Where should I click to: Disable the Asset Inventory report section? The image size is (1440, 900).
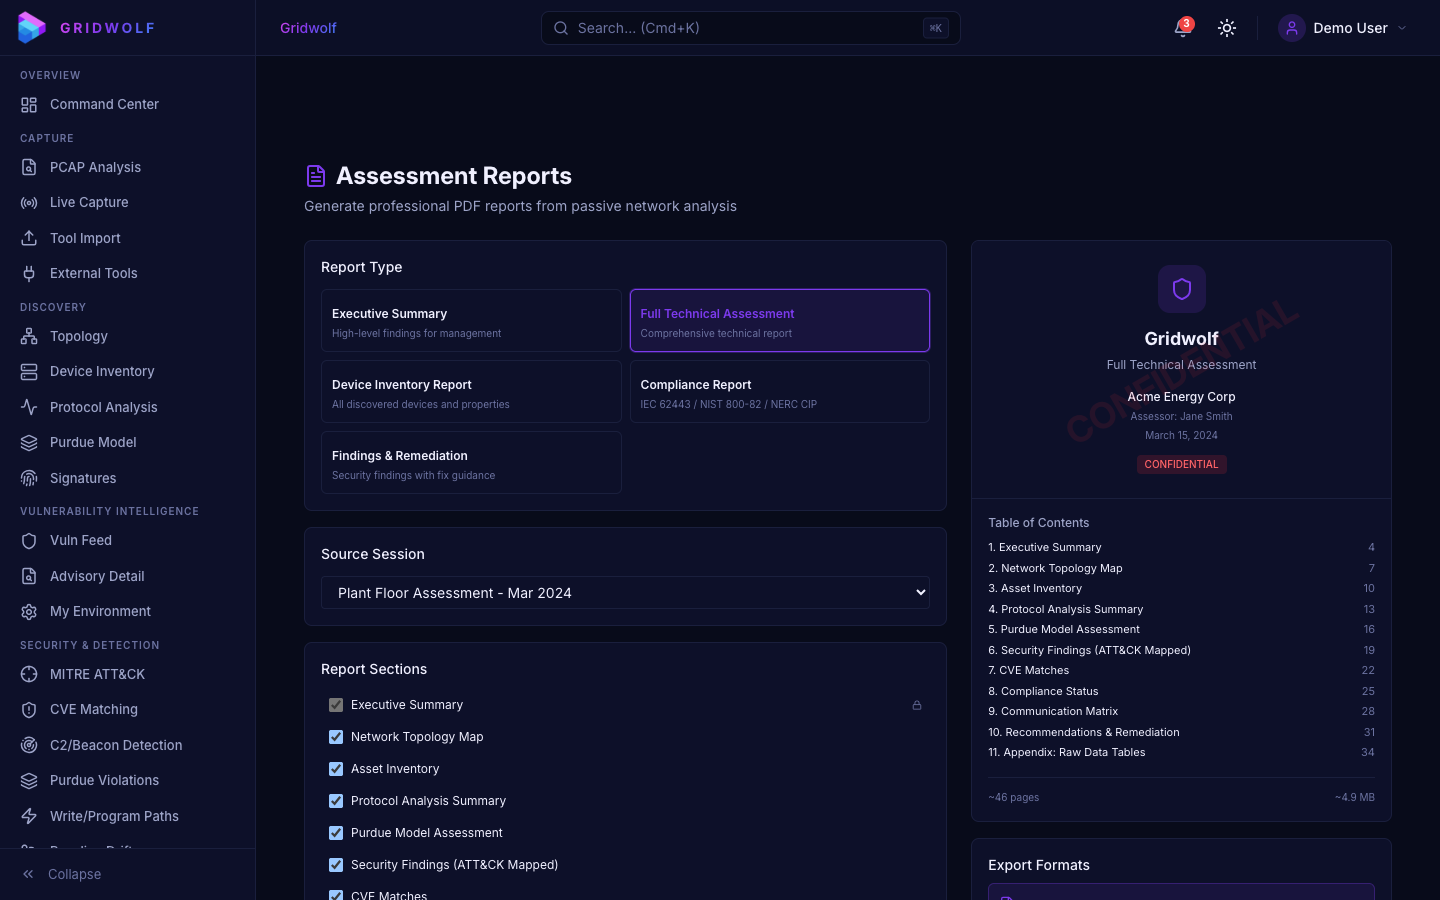click(x=335, y=769)
